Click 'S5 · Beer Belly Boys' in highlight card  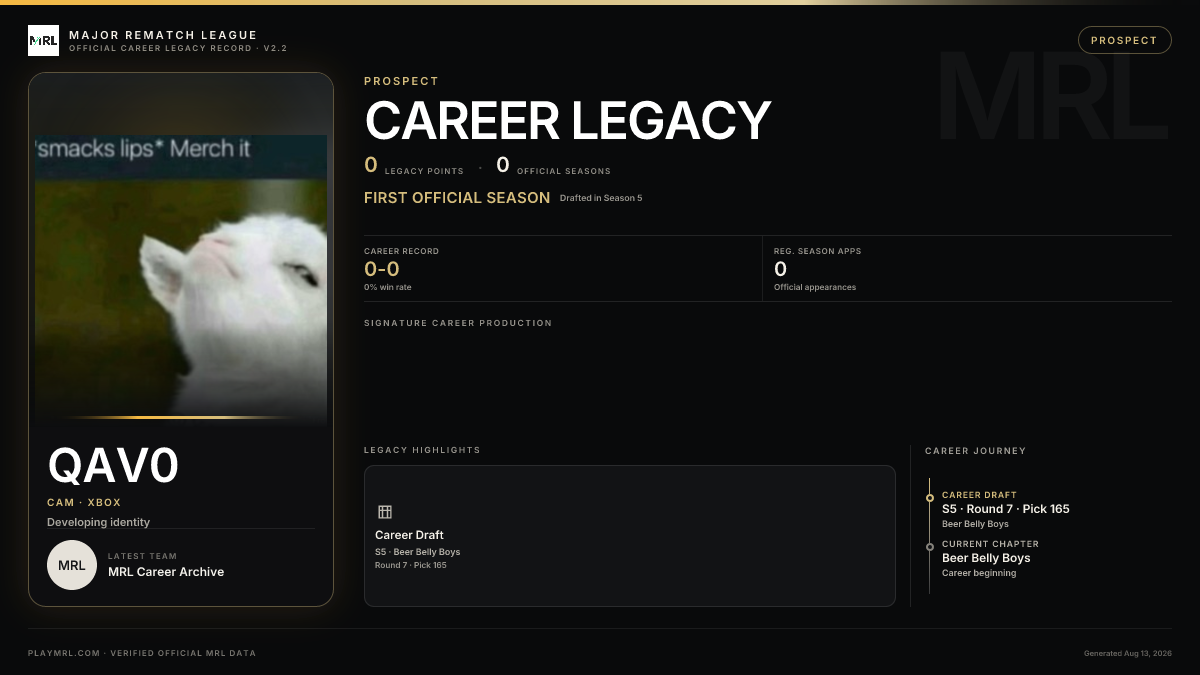(418, 552)
